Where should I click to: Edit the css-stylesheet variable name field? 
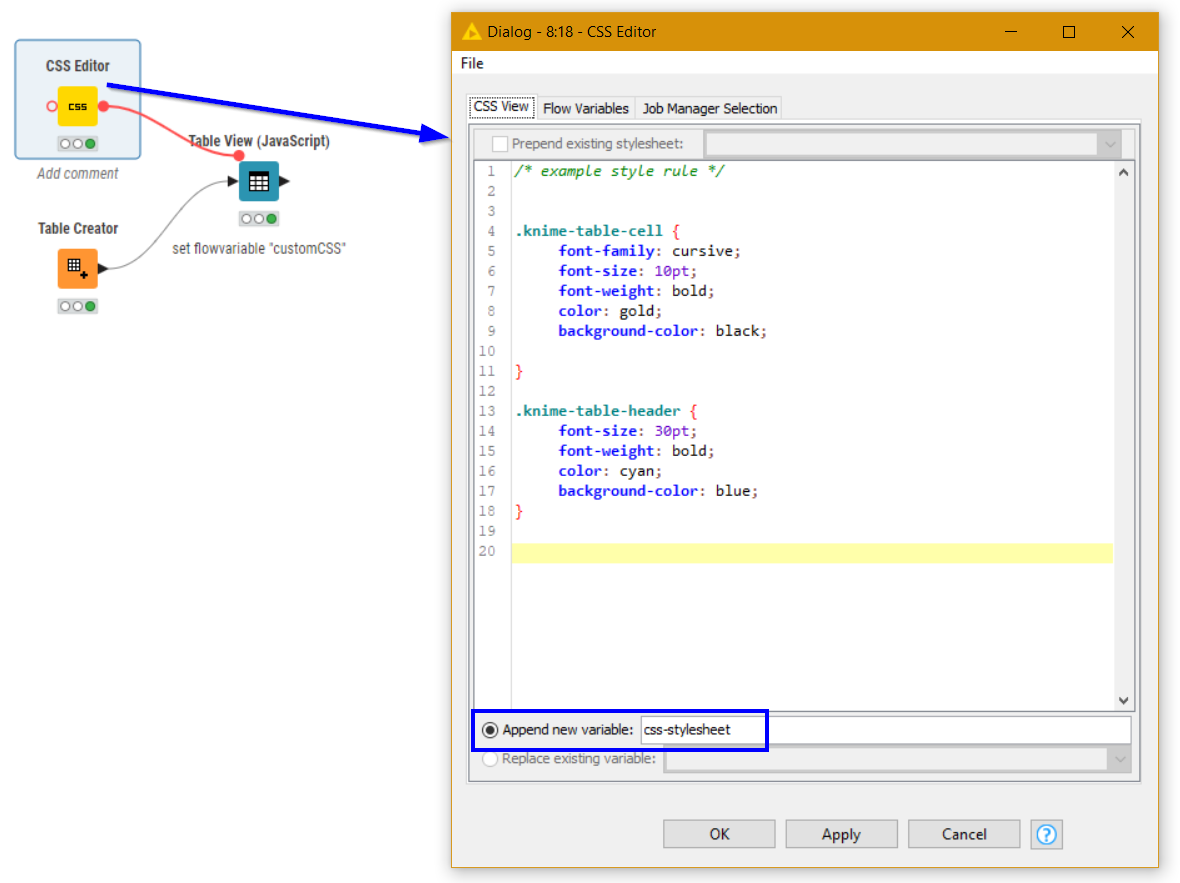pyautogui.click(x=703, y=730)
